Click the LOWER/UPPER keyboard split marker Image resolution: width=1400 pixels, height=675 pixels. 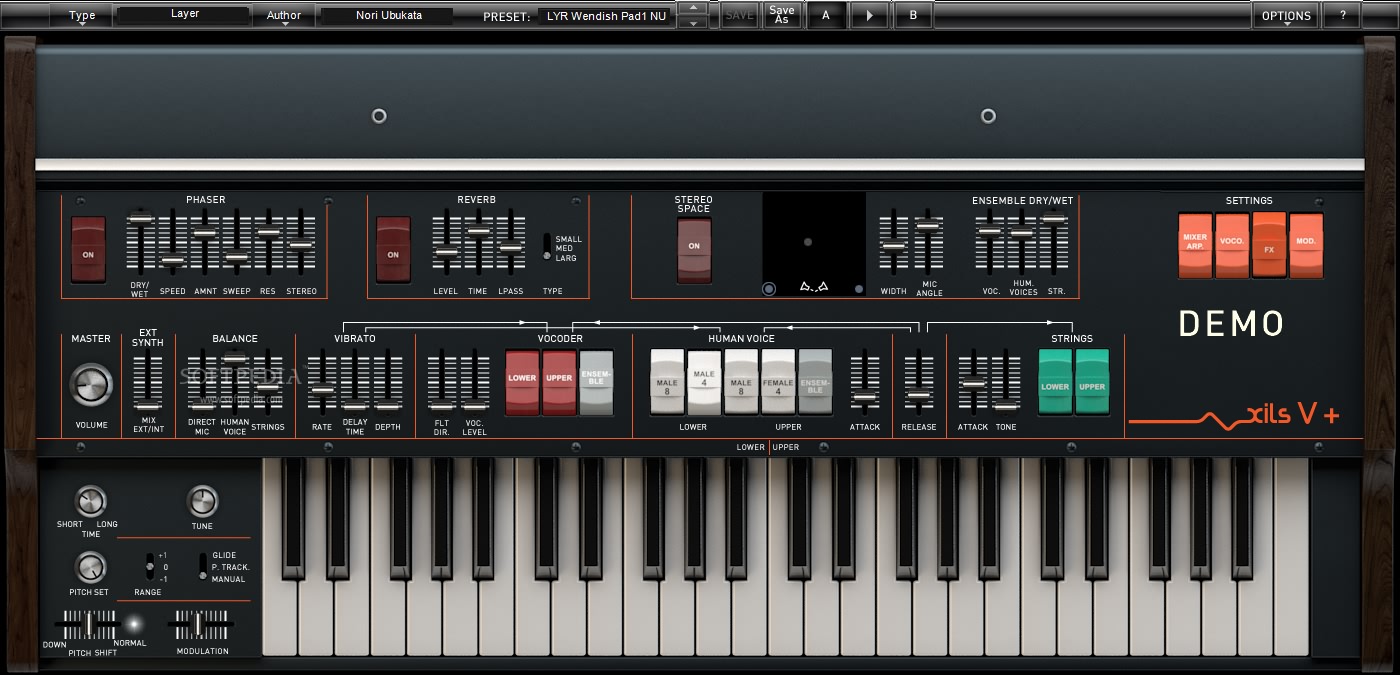click(768, 447)
